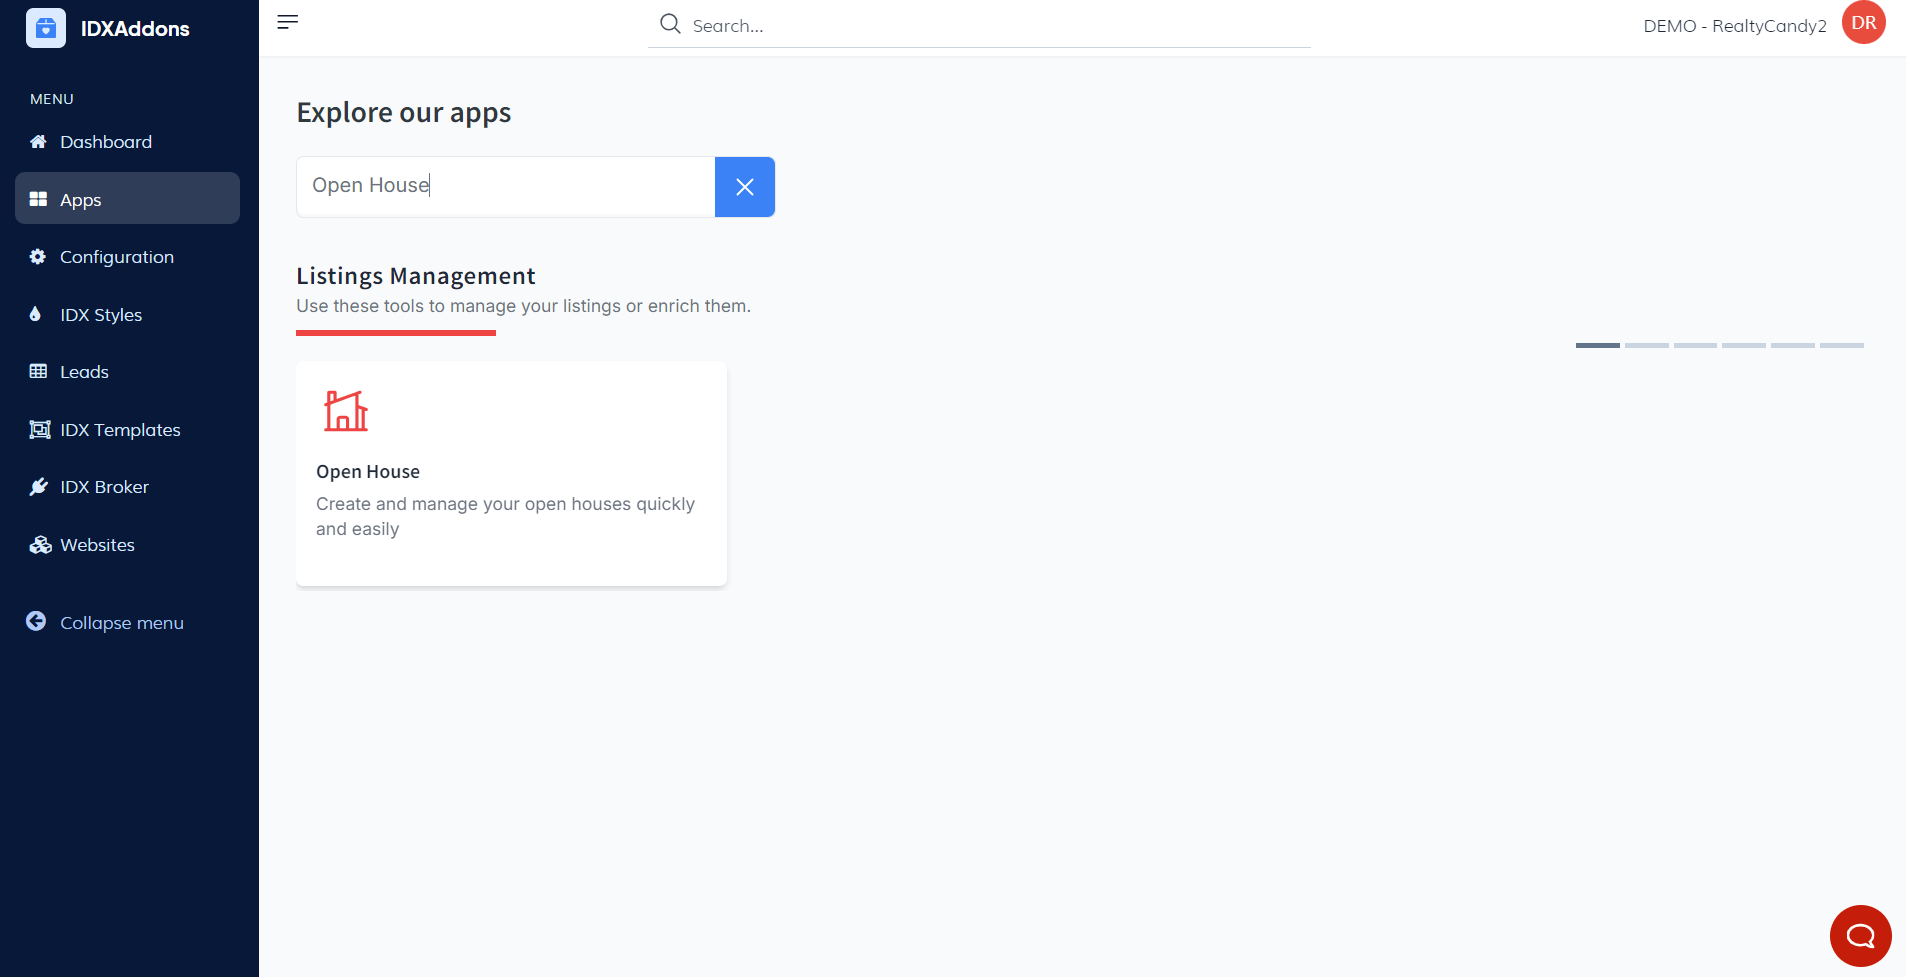Click the Dashboard home icon
This screenshot has height=977, width=1906.
pyautogui.click(x=38, y=142)
